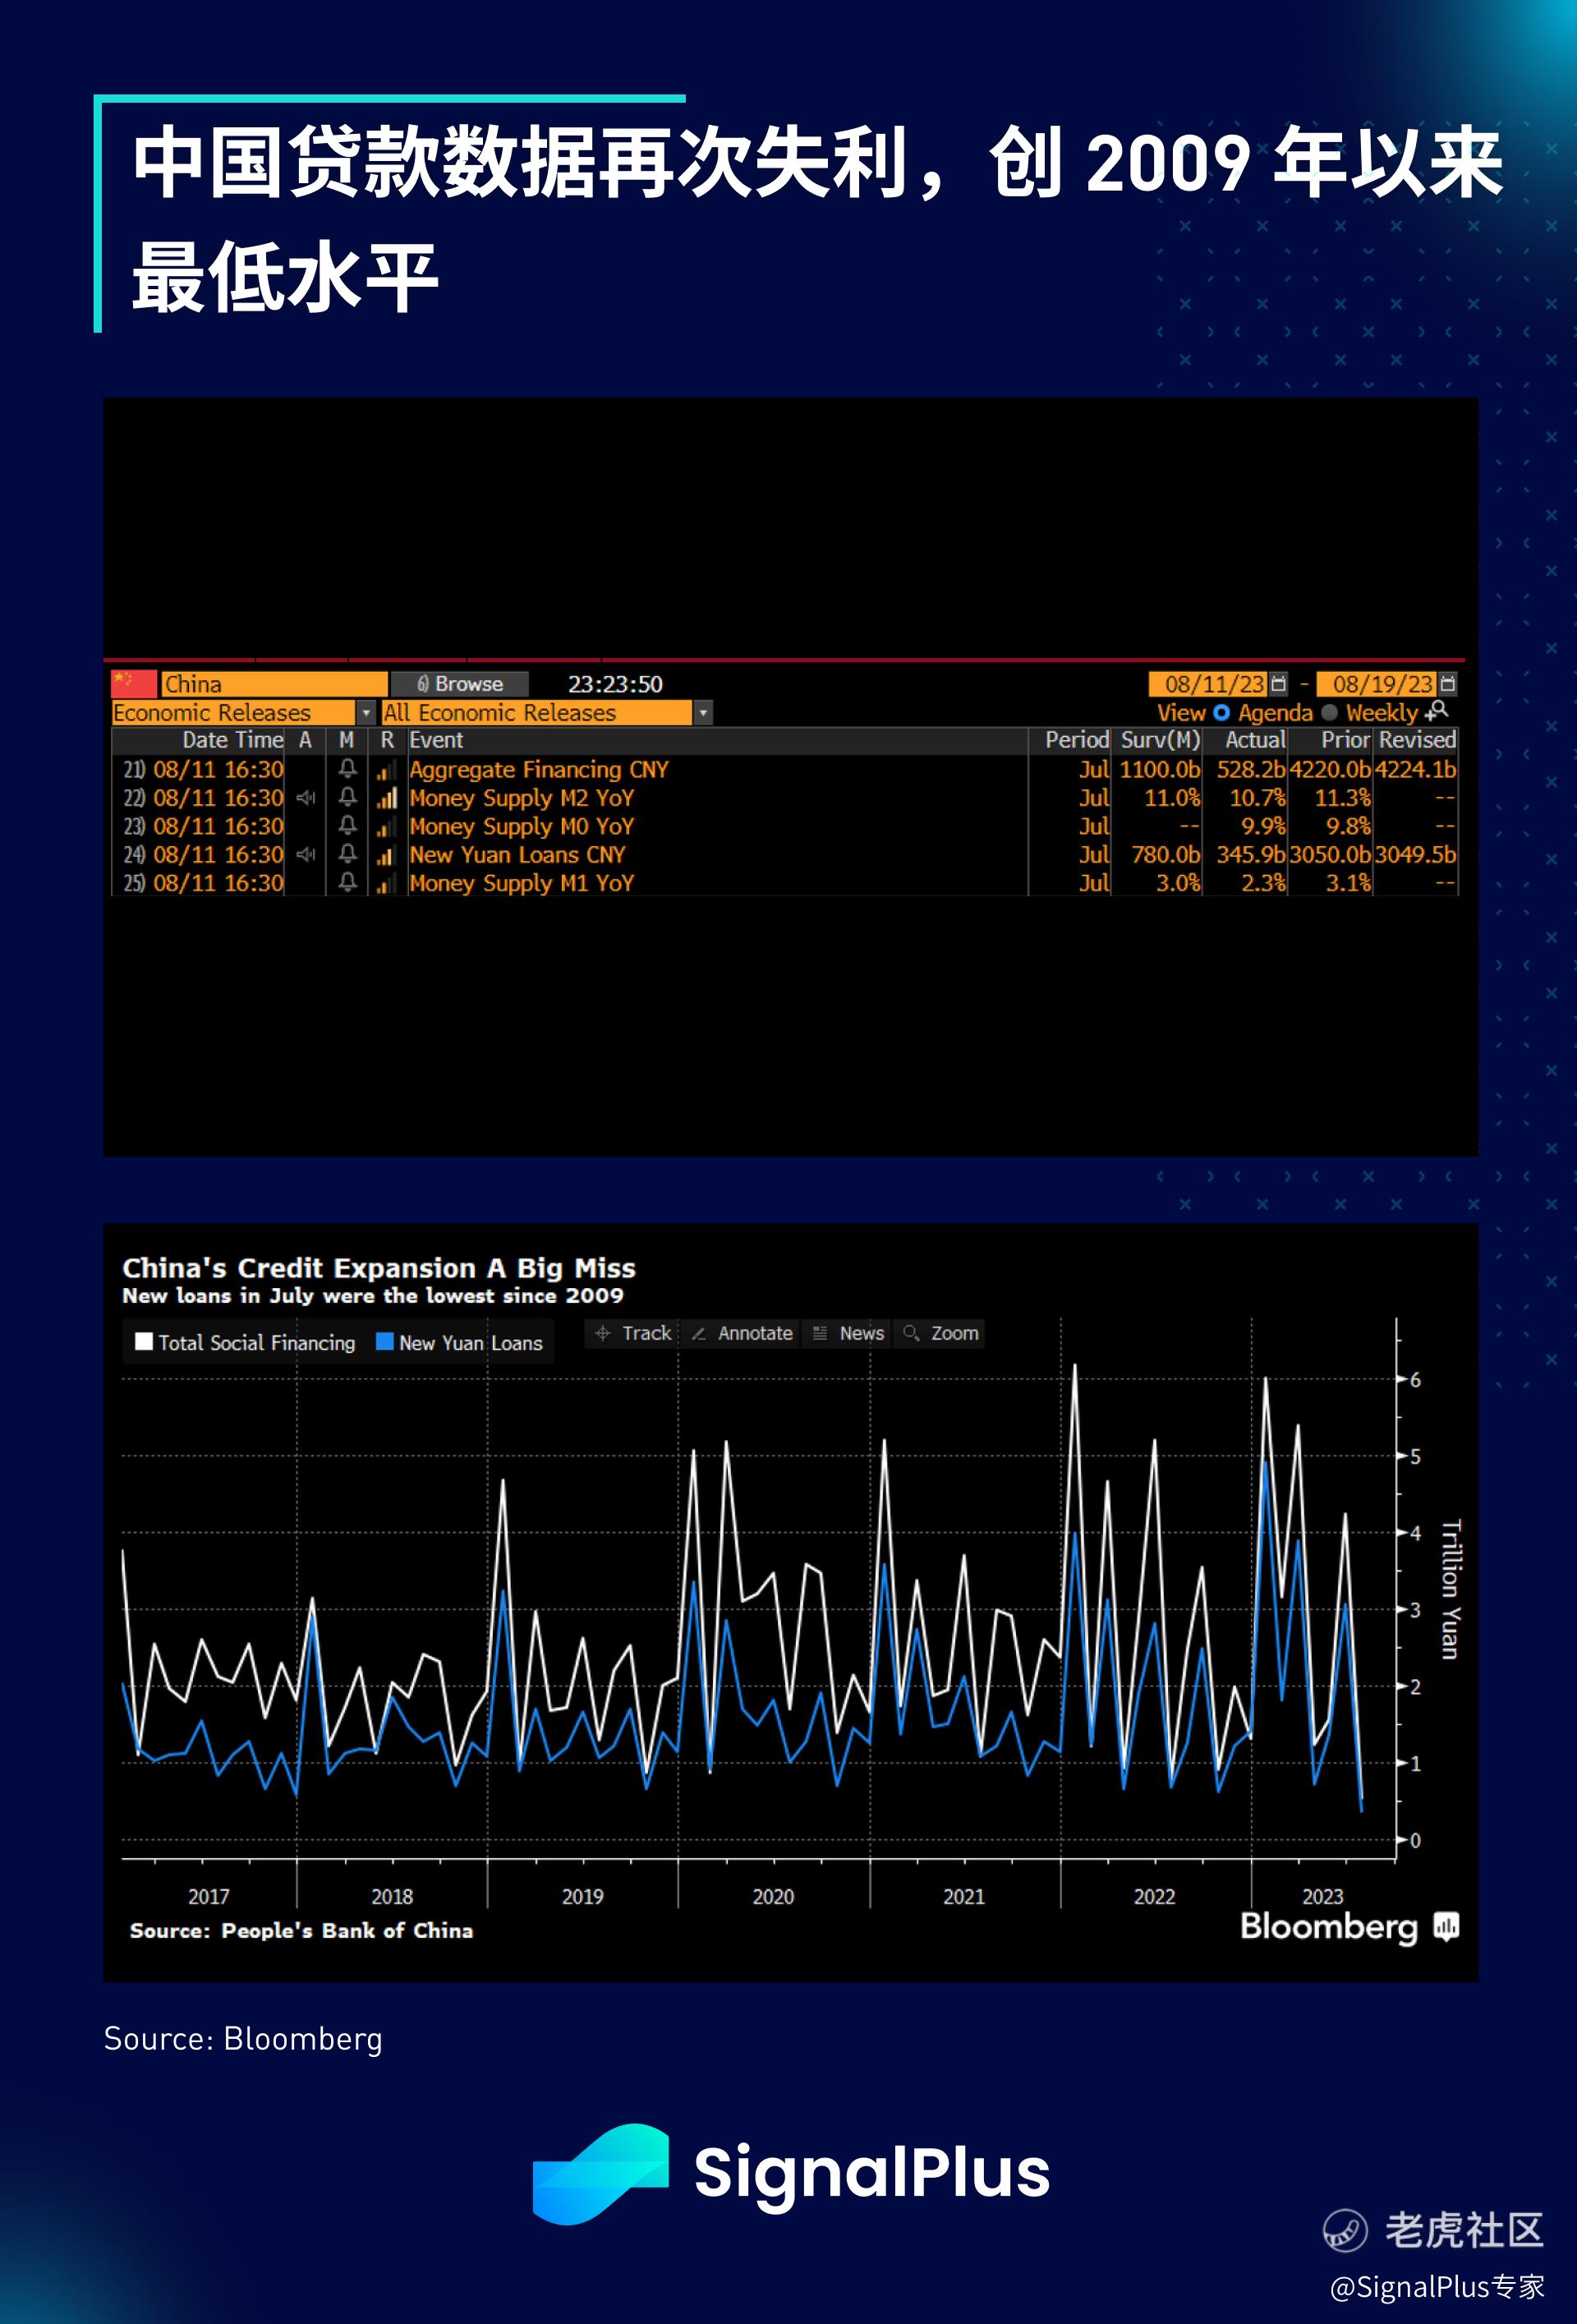
Task: Click the China country input field
Action: [x=274, y=683]
